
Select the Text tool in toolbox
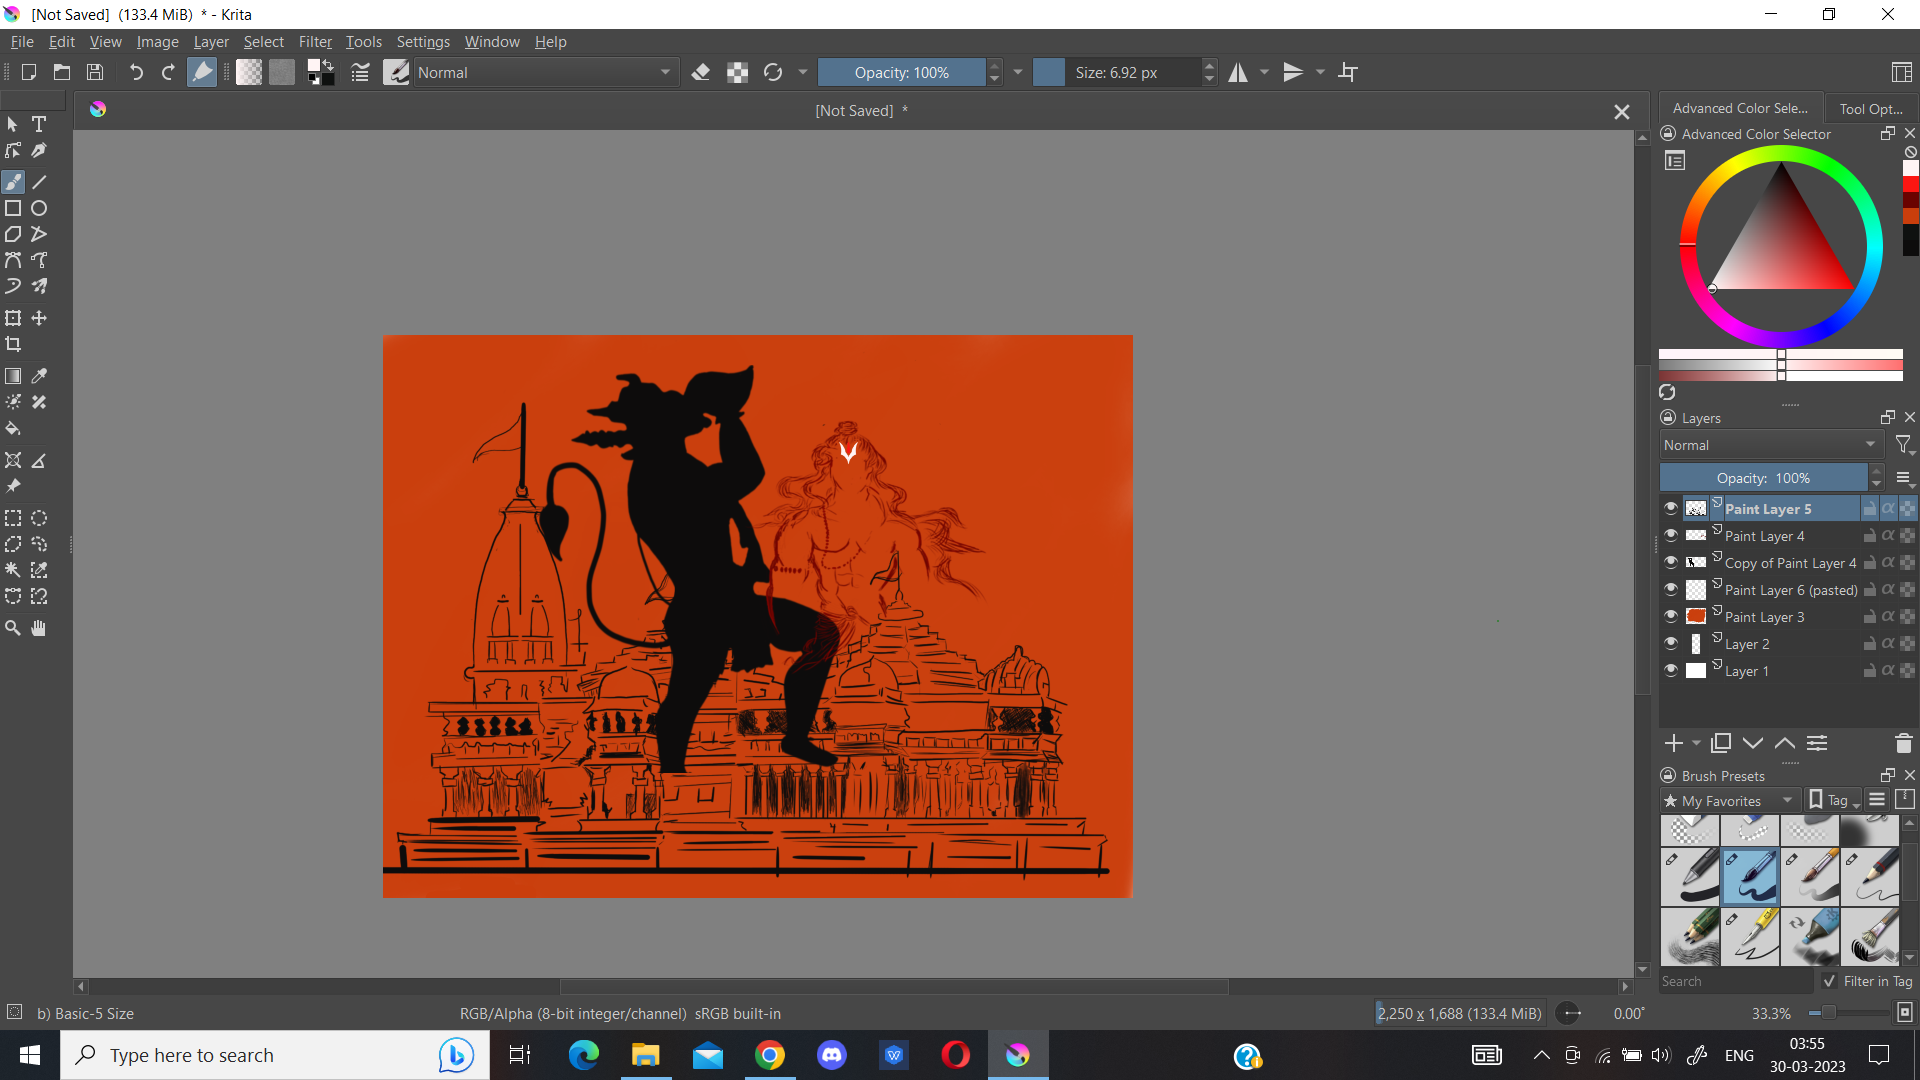click(39, 124)
